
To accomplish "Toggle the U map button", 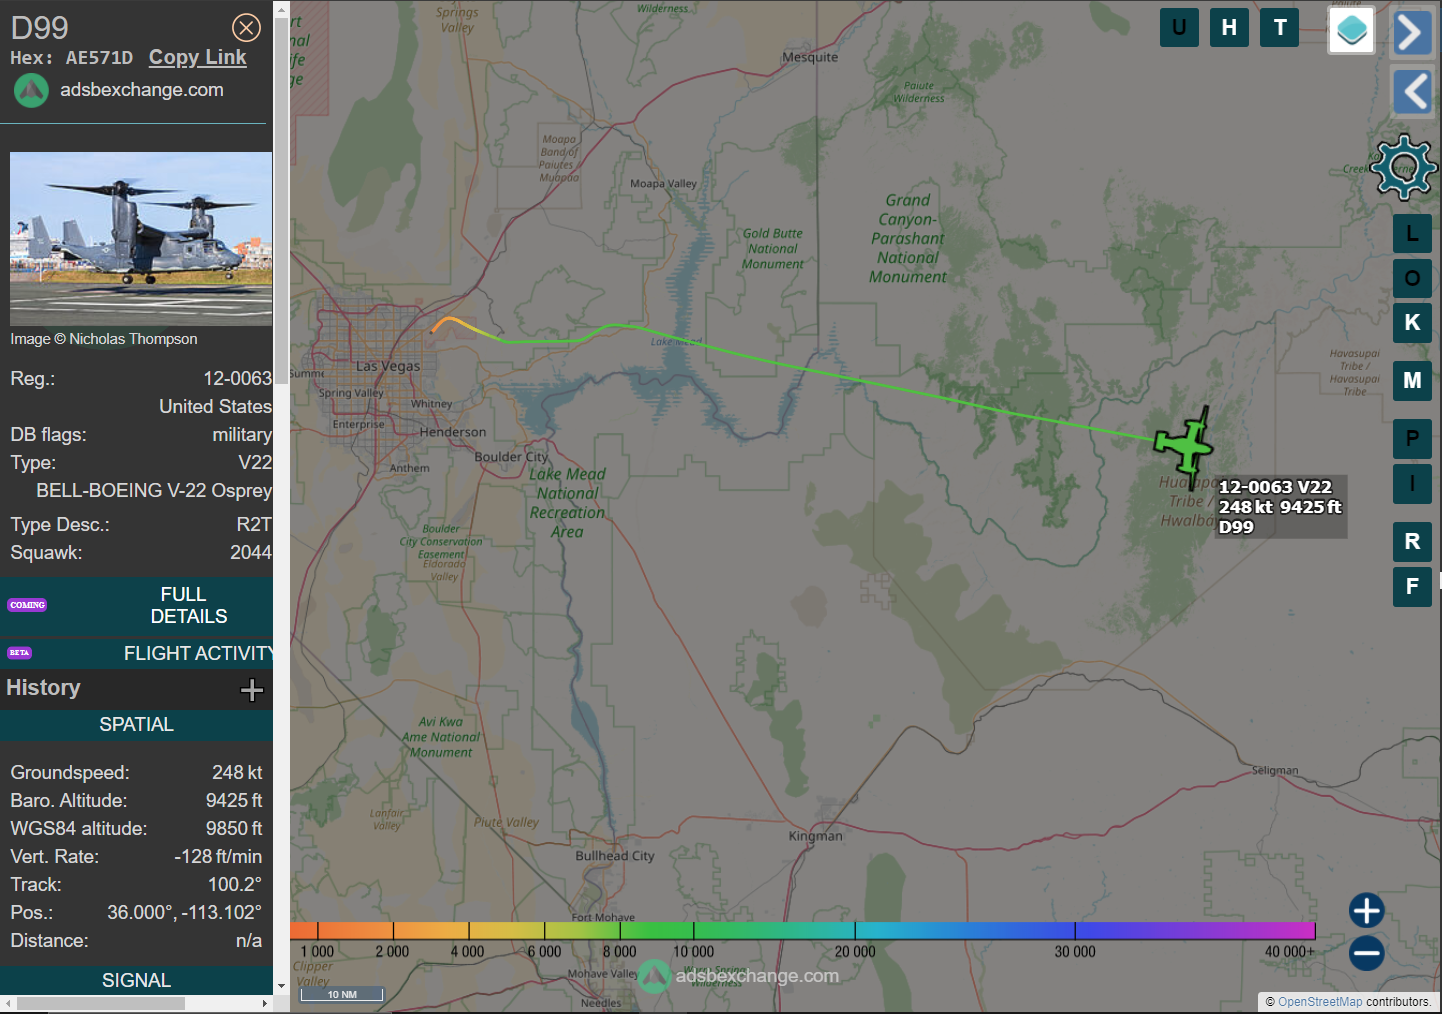I will coord(1179,27).
